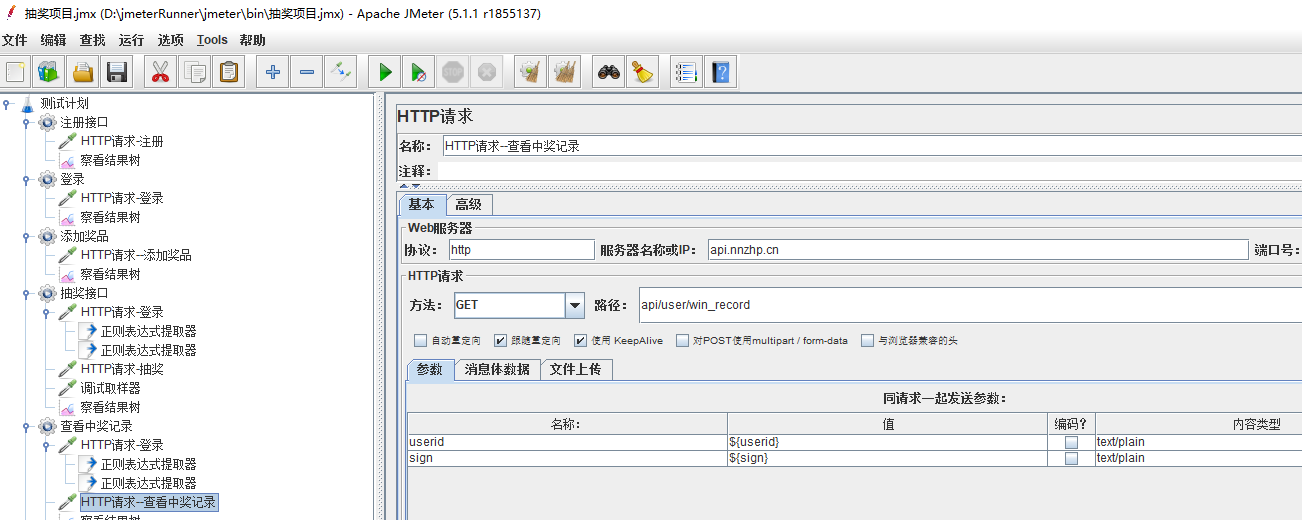
Task: Select the 参数 tab
Action: [x=430, y=369]
